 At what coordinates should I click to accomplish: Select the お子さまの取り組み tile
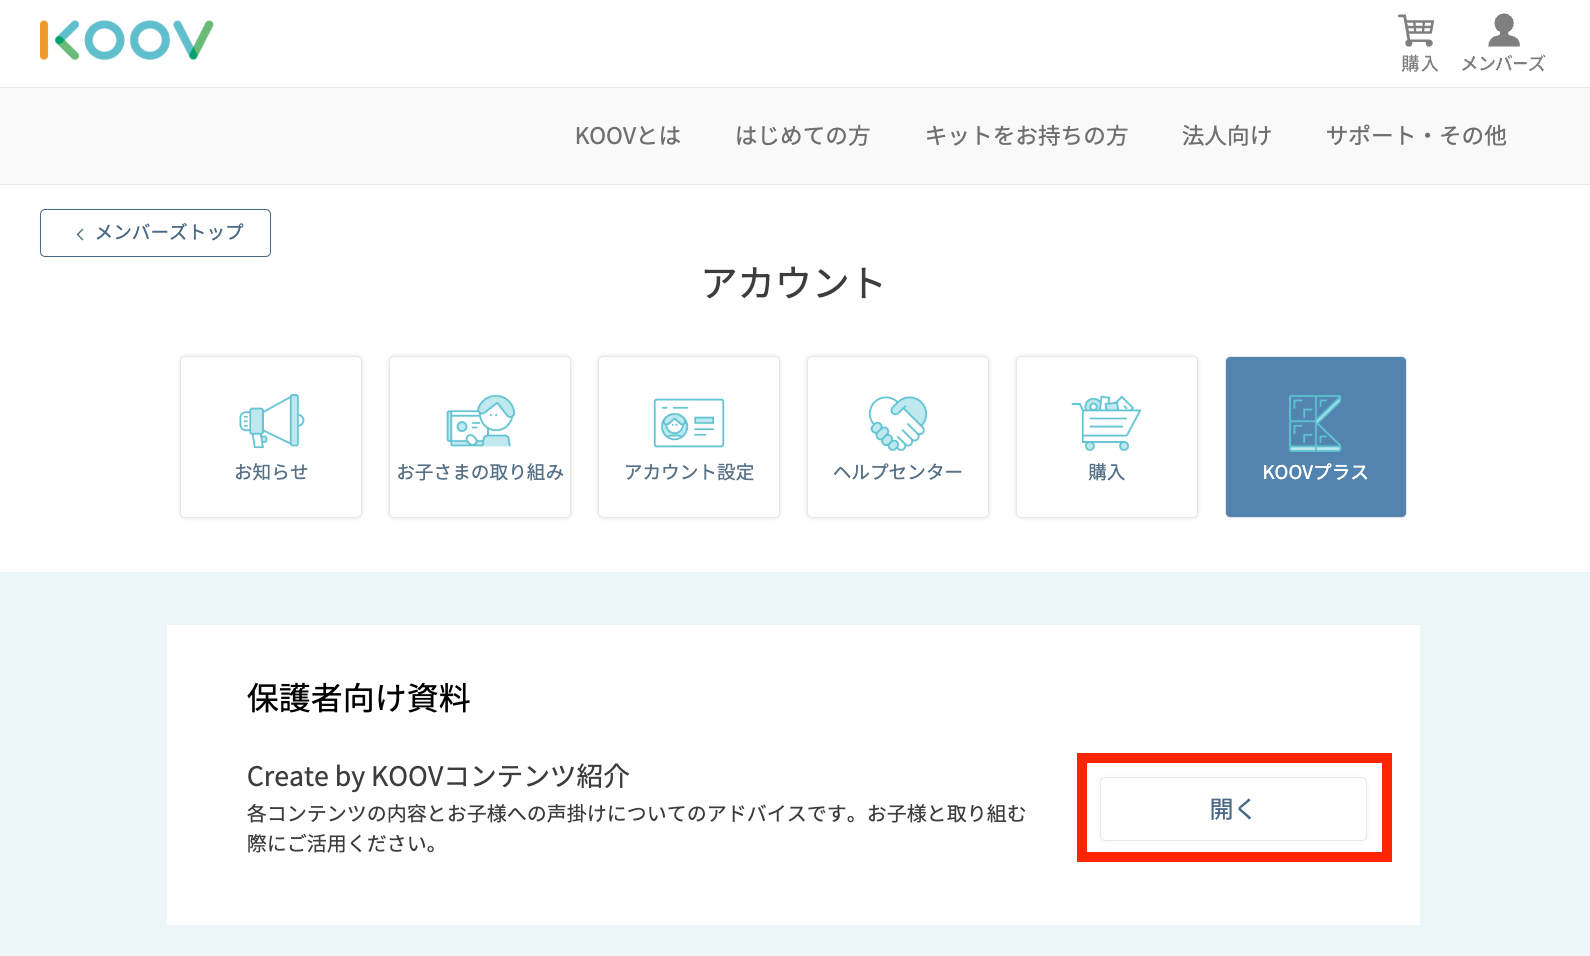[x=480, y=437]
